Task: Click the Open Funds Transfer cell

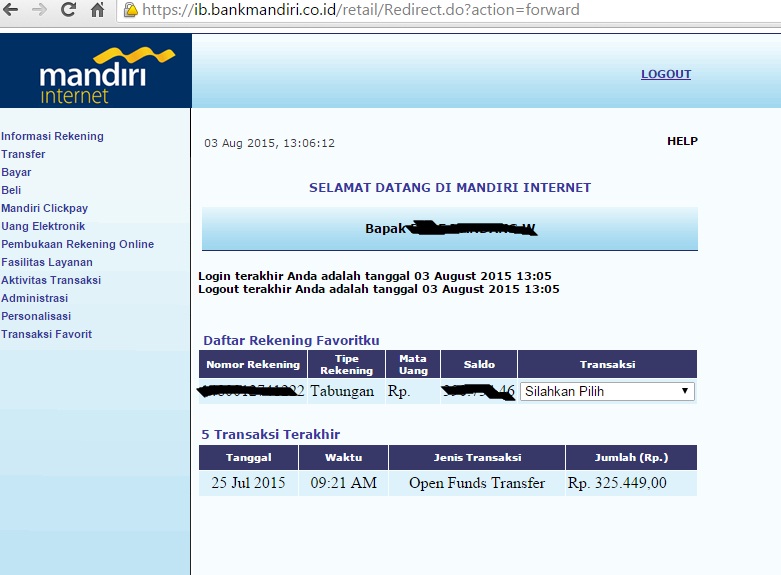Action: (x=477, y=483)
